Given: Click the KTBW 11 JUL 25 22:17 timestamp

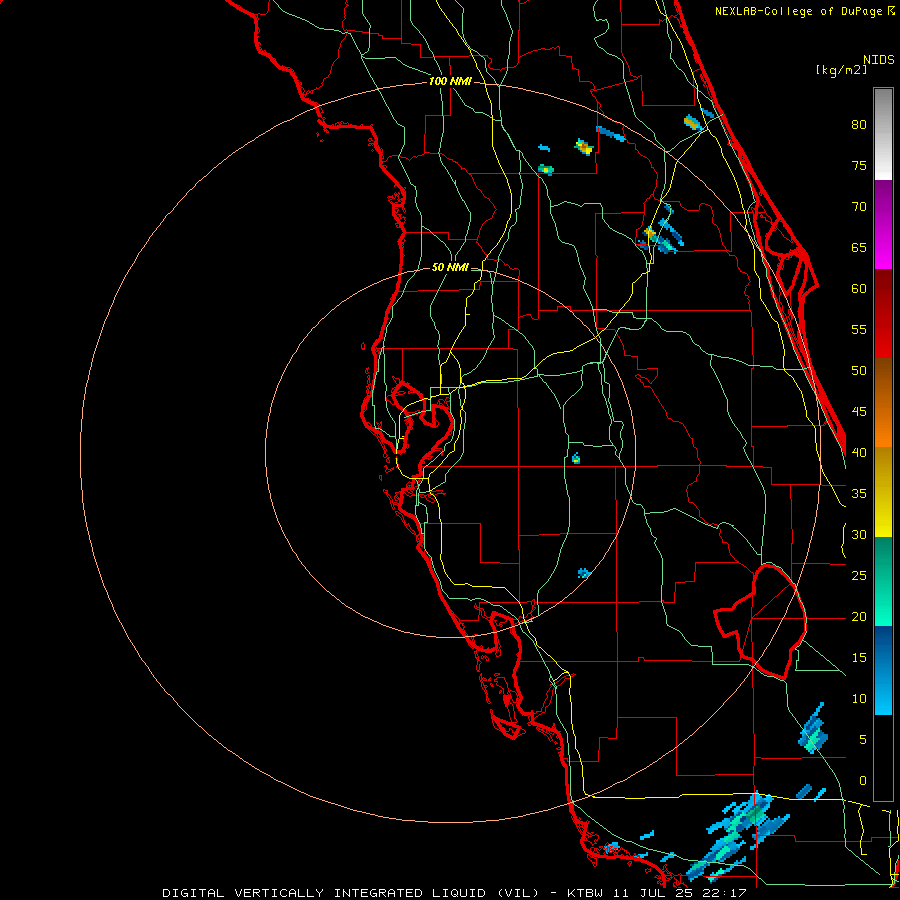Looking at the screenshot, I should (657, 893).
